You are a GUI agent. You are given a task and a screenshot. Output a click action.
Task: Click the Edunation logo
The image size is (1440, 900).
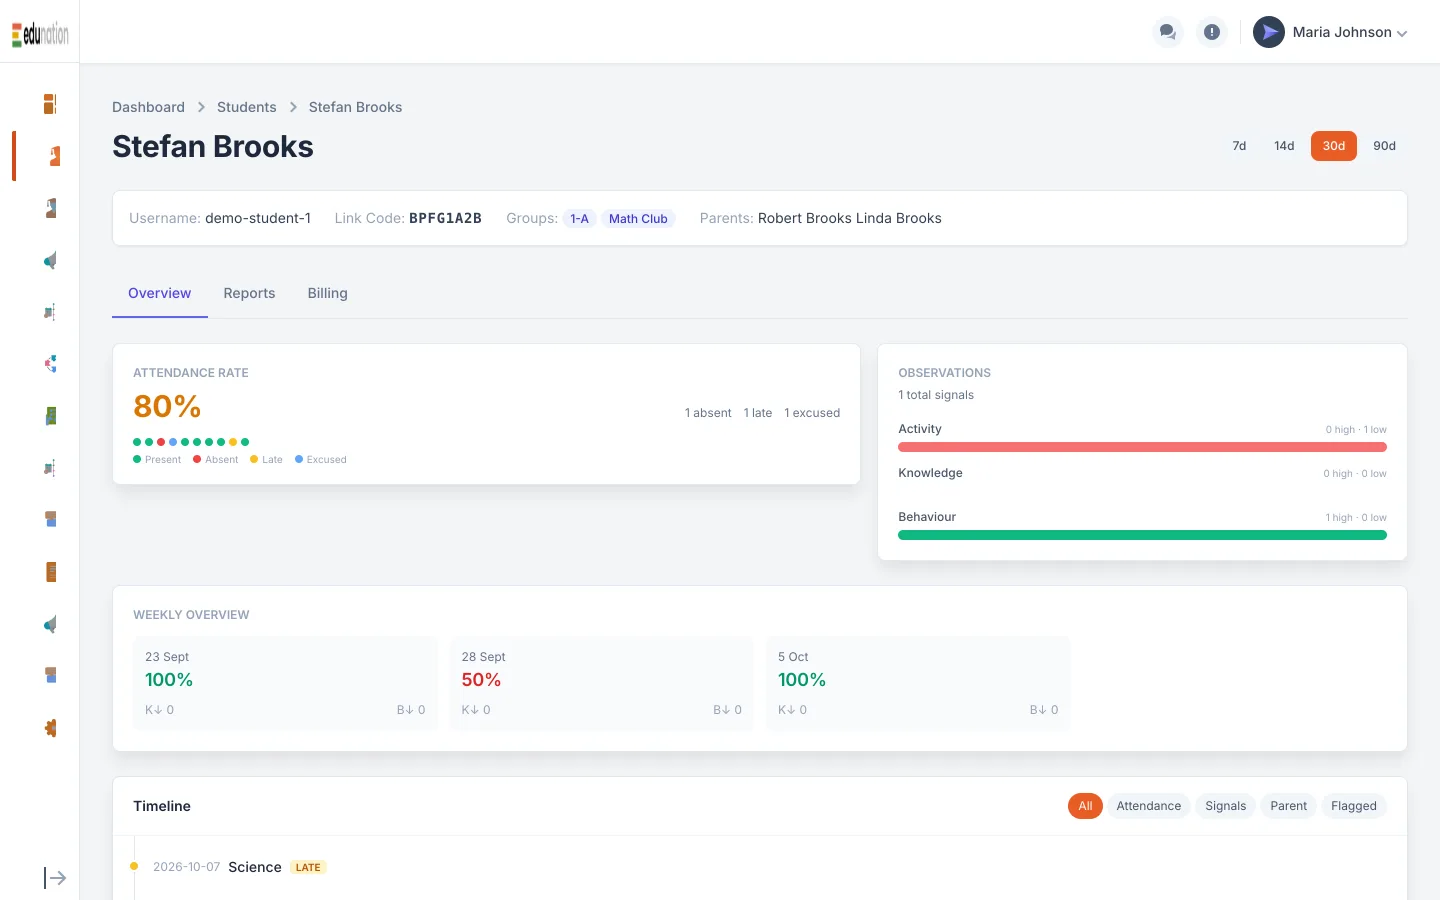point(40,34)
